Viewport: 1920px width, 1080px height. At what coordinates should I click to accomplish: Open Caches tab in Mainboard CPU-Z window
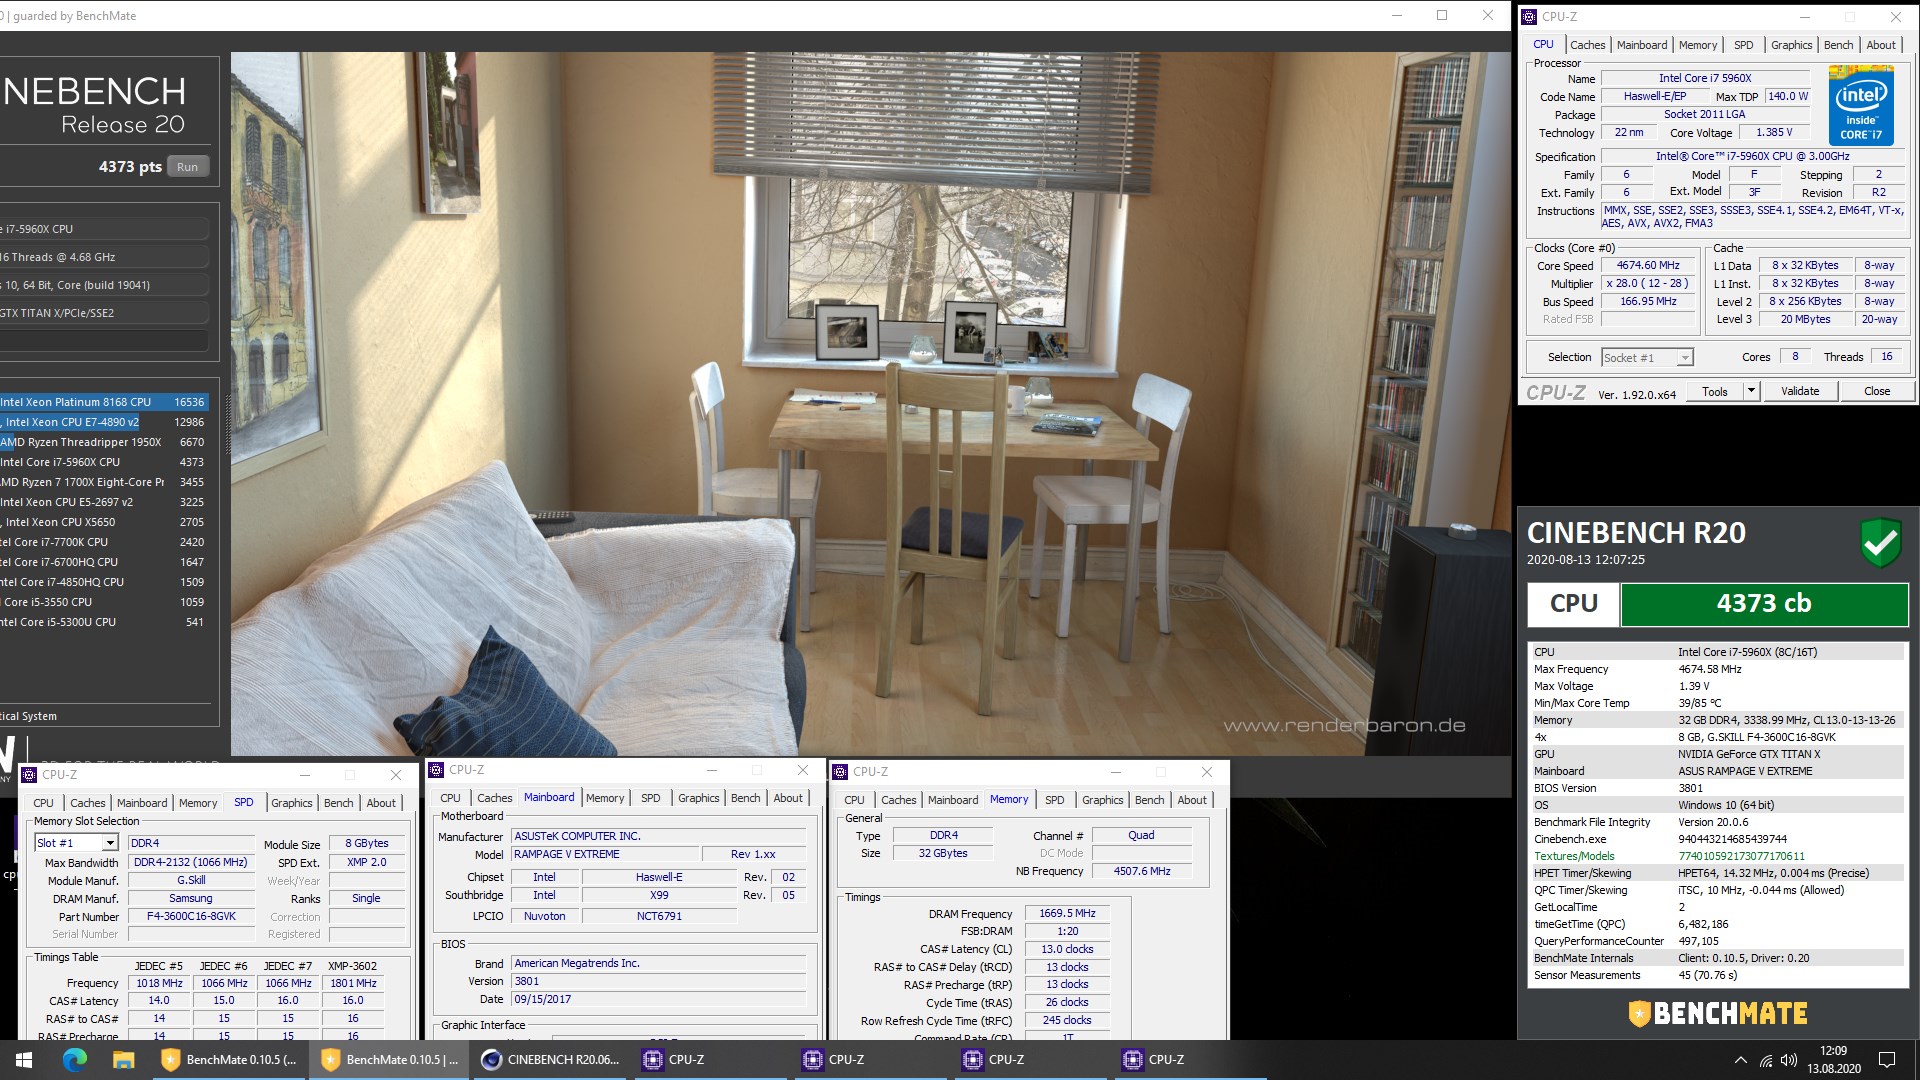pos(494,798)
